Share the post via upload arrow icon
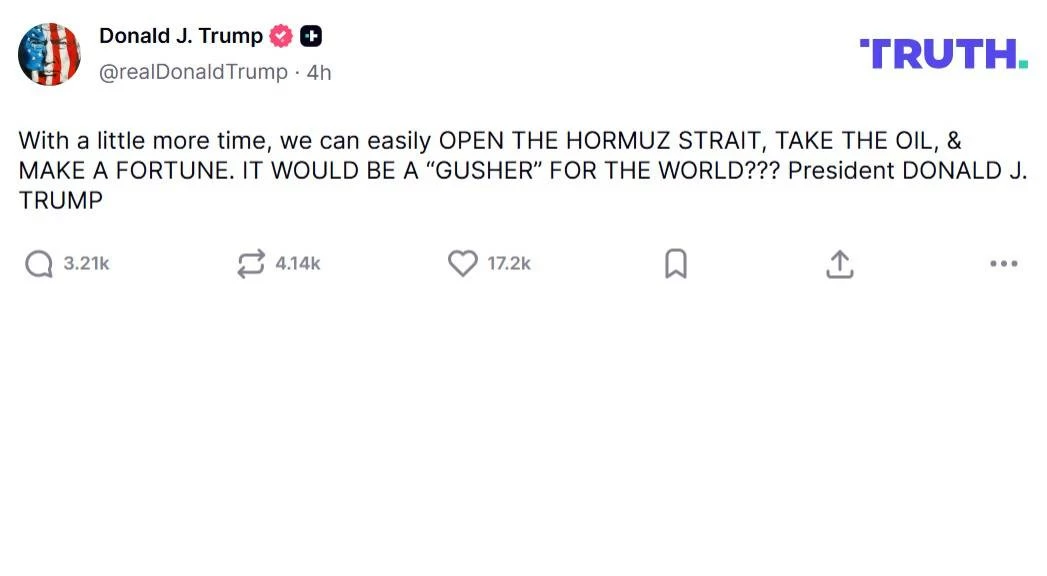The height and width of the screenshot is (576, 1047). (840, 264)
